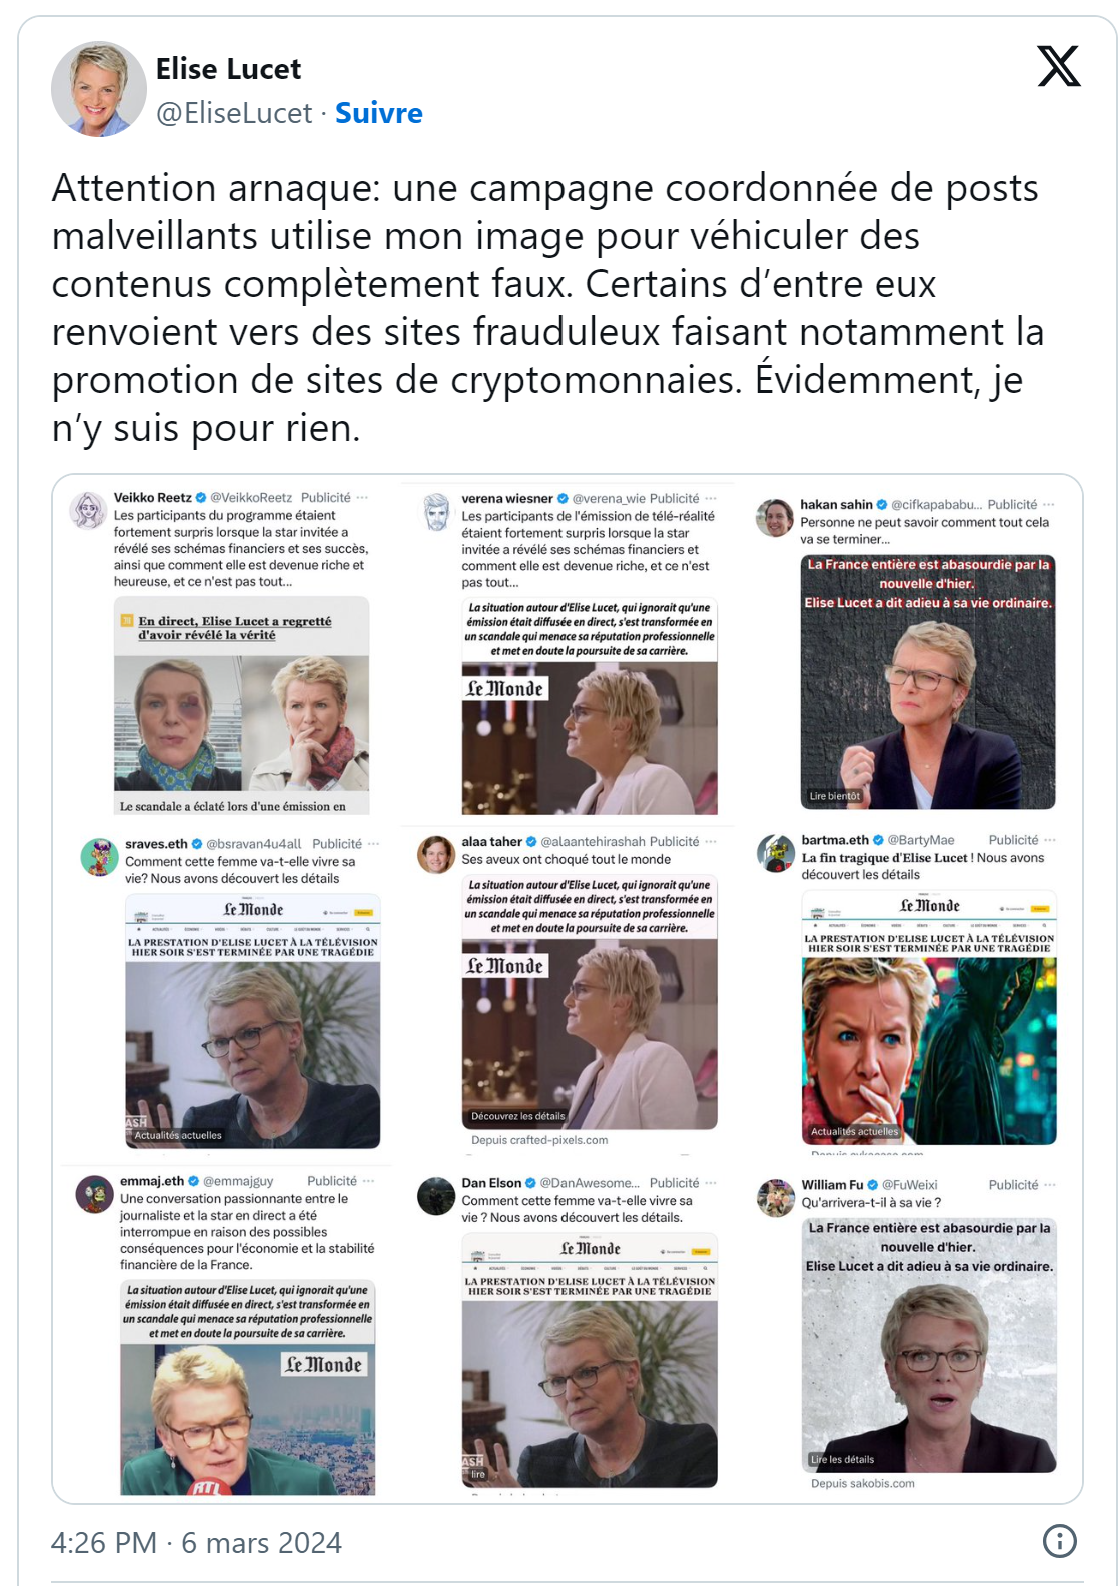Click Dan Elson's avatar icon
Screen dimensions: 1120x1586
coord(436,1196)
